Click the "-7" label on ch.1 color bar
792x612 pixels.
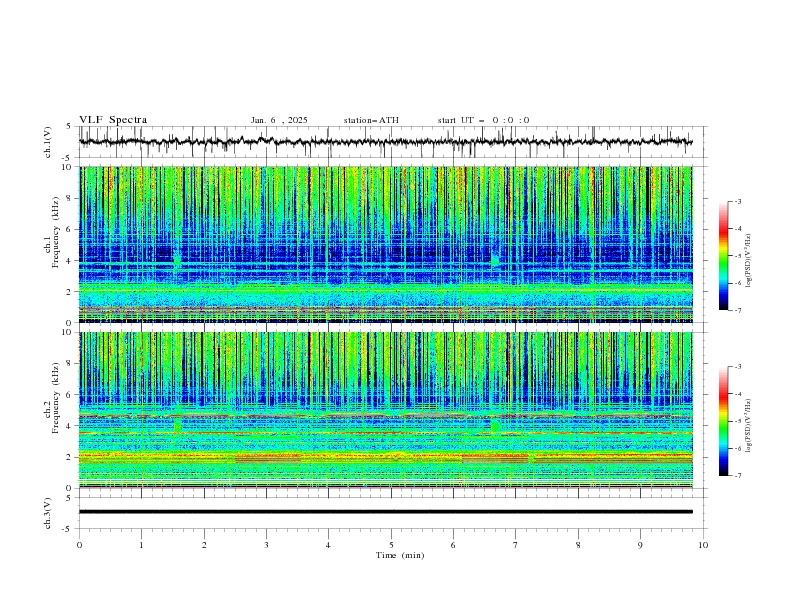click(x=738, y=310)
